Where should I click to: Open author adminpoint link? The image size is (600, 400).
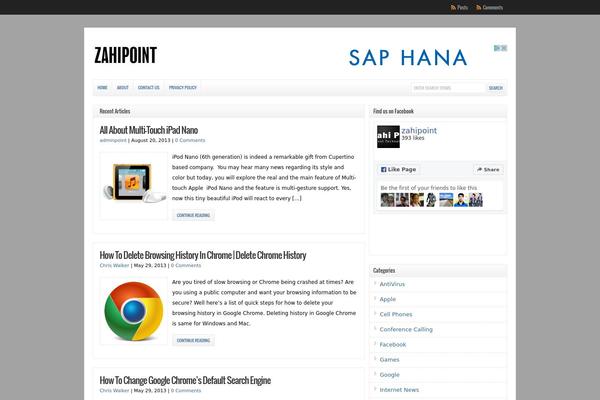pyautogui.click(x=113, y=140)
